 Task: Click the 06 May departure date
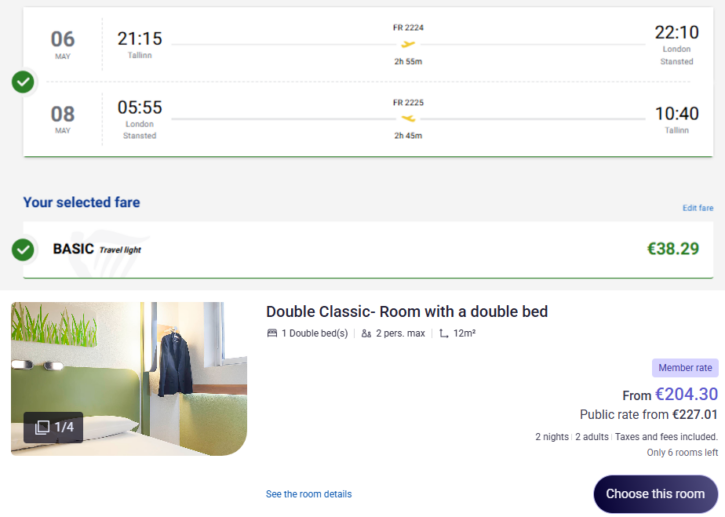(x=62, y=44)
